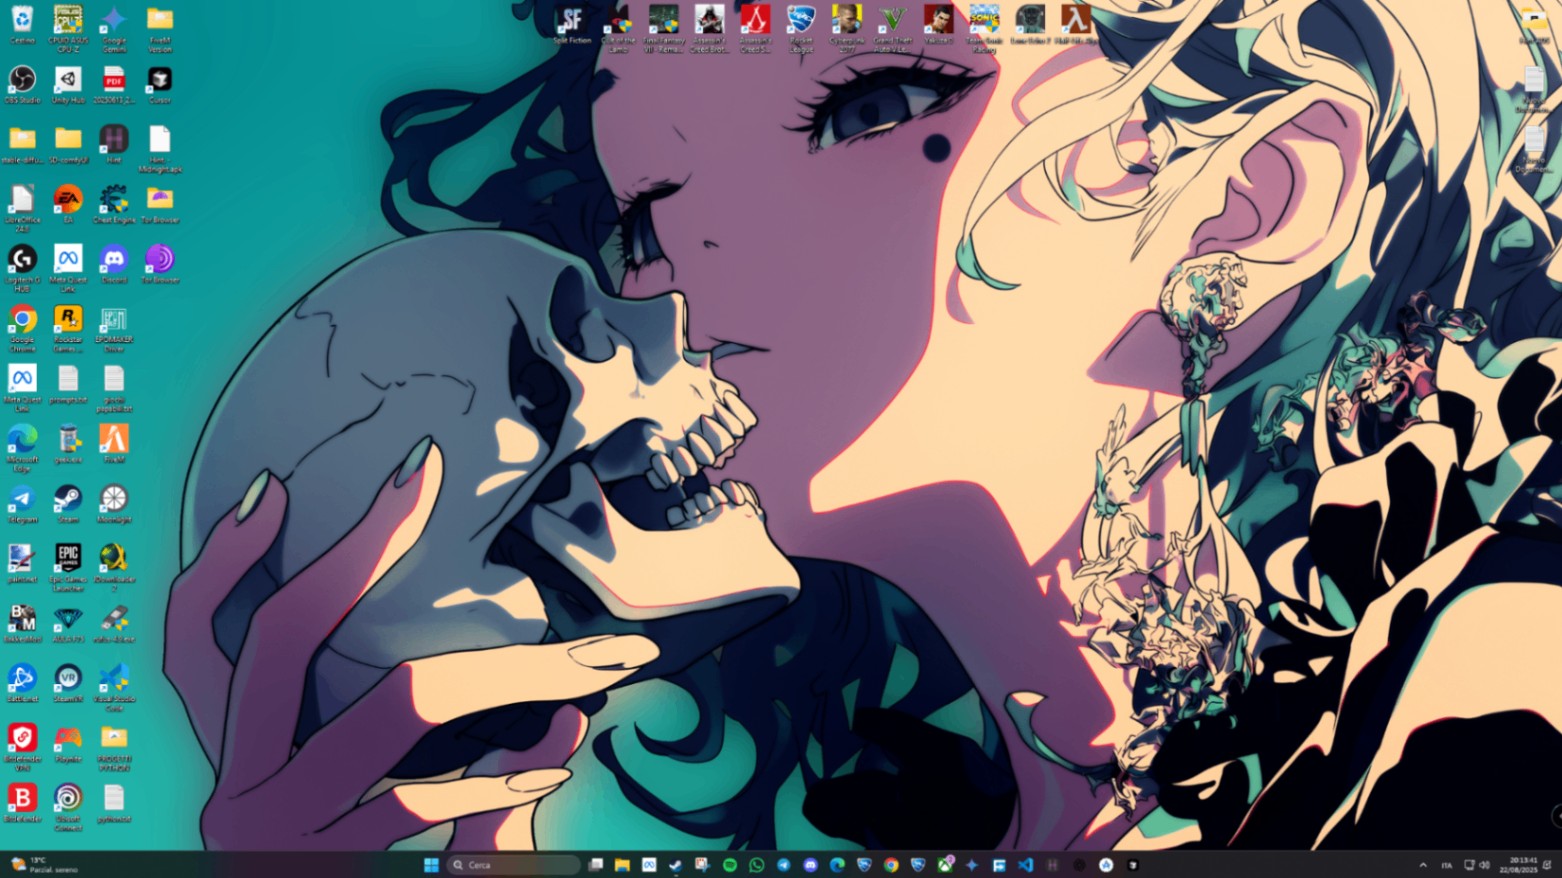Image resolution: width=1562 pixels, height=878 pixels.
Task: Open the SD-comfyUI folder
Action: click(x=68, y=144)
